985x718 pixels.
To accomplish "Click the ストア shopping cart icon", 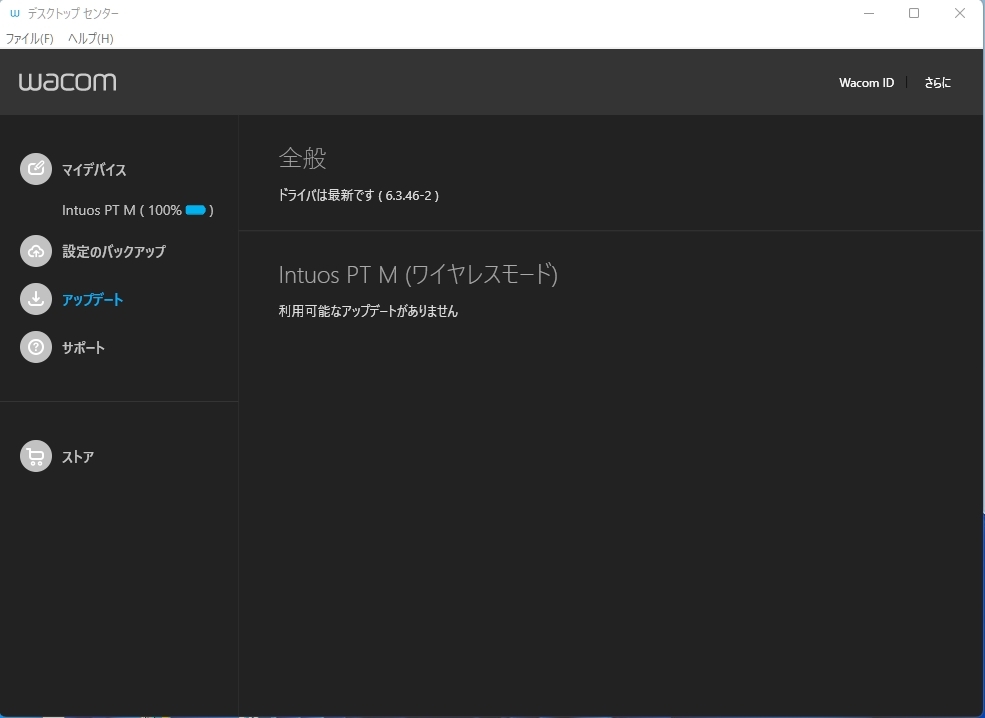I will coord(36,456).
